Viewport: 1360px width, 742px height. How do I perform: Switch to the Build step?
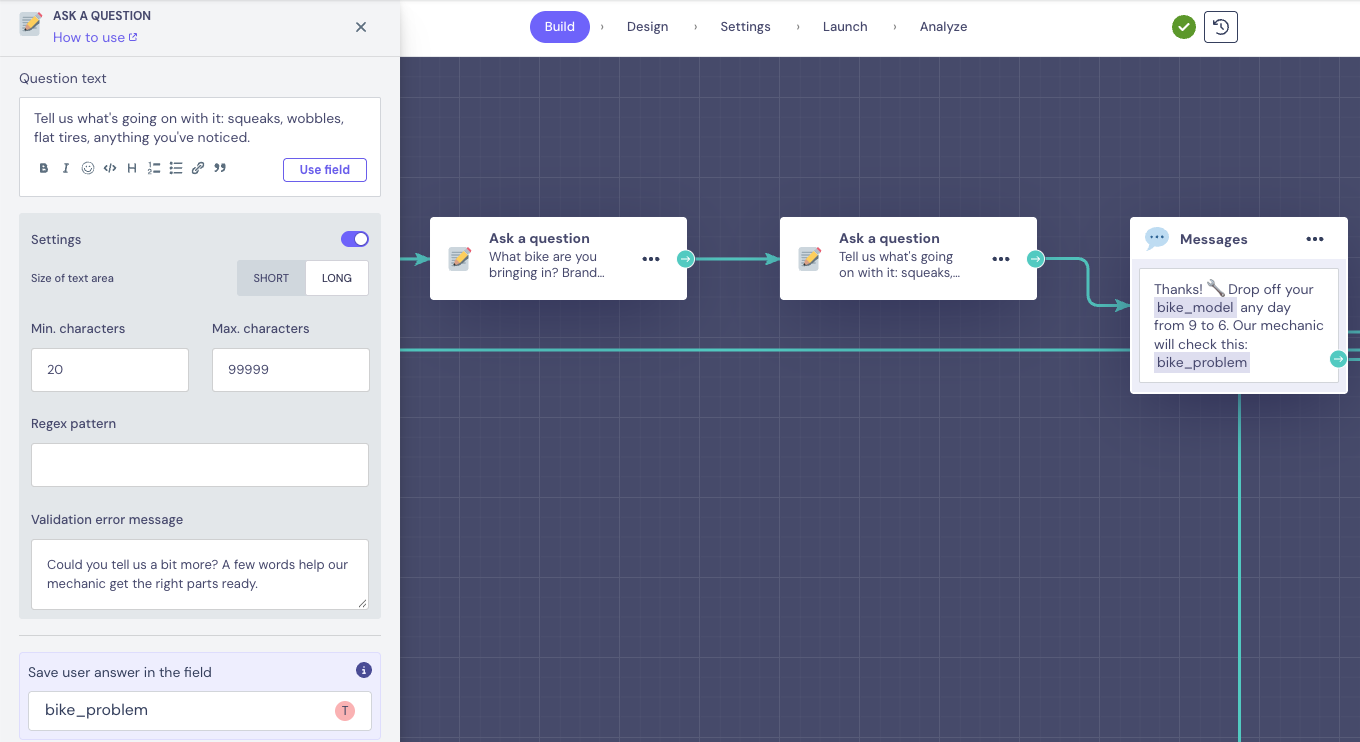[560, 27]
